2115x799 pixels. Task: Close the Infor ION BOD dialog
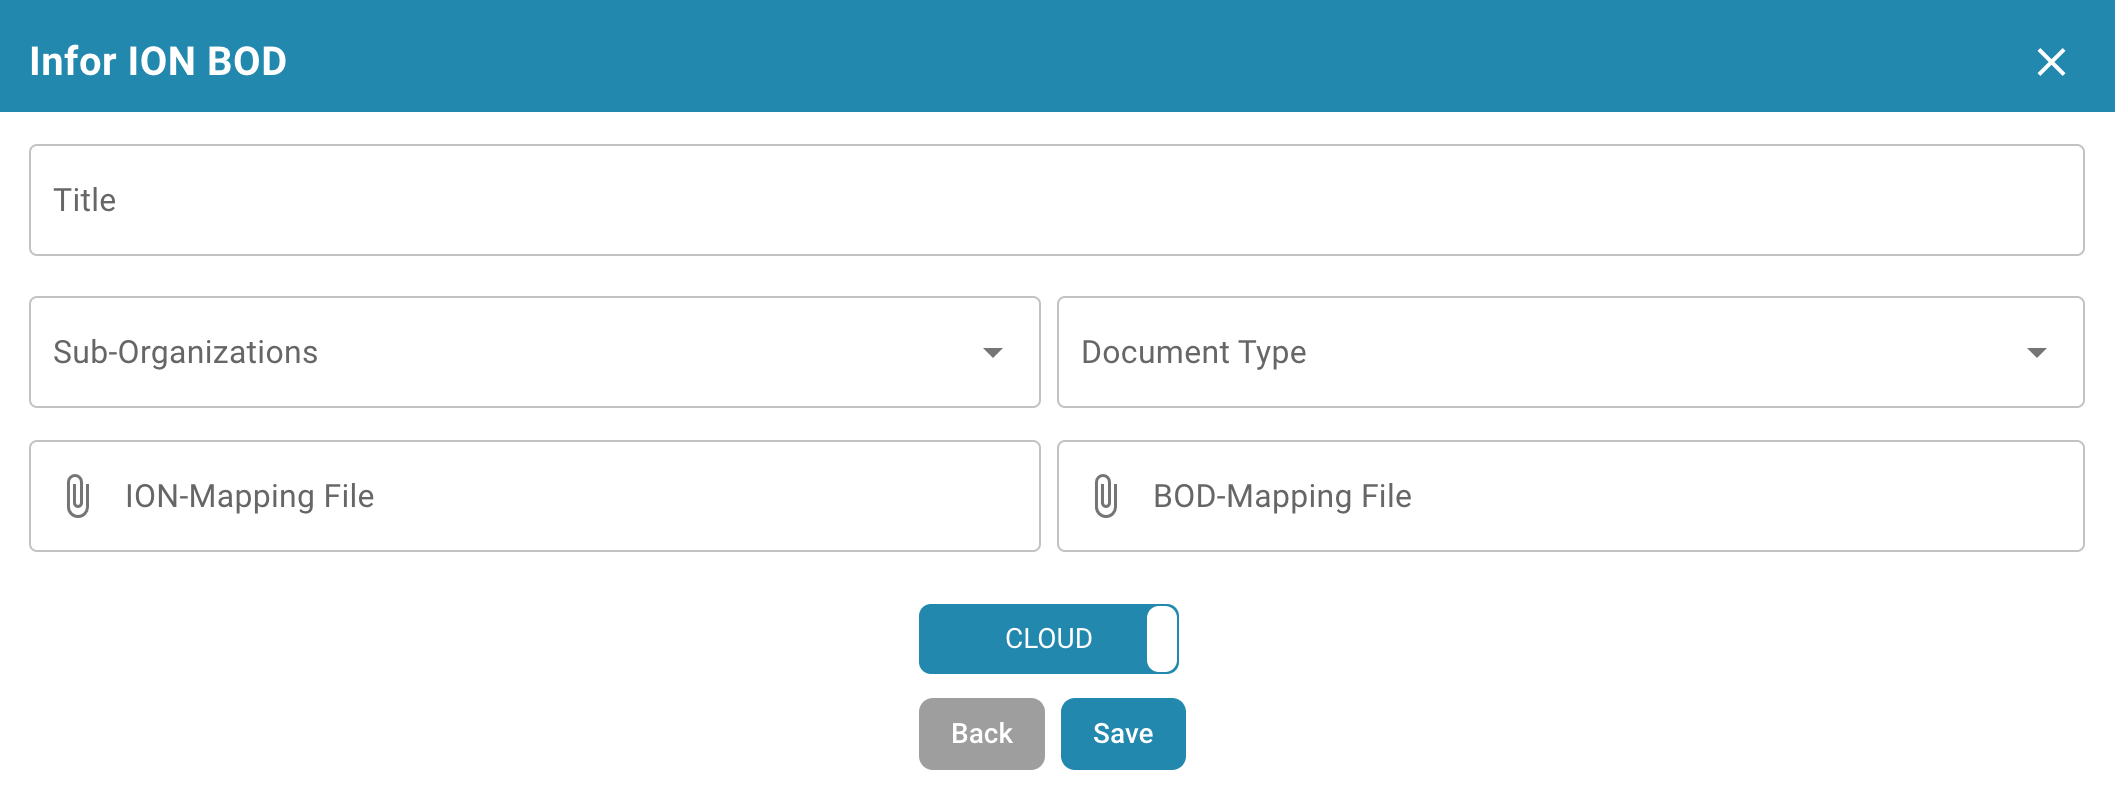(x=2050, y=62)
